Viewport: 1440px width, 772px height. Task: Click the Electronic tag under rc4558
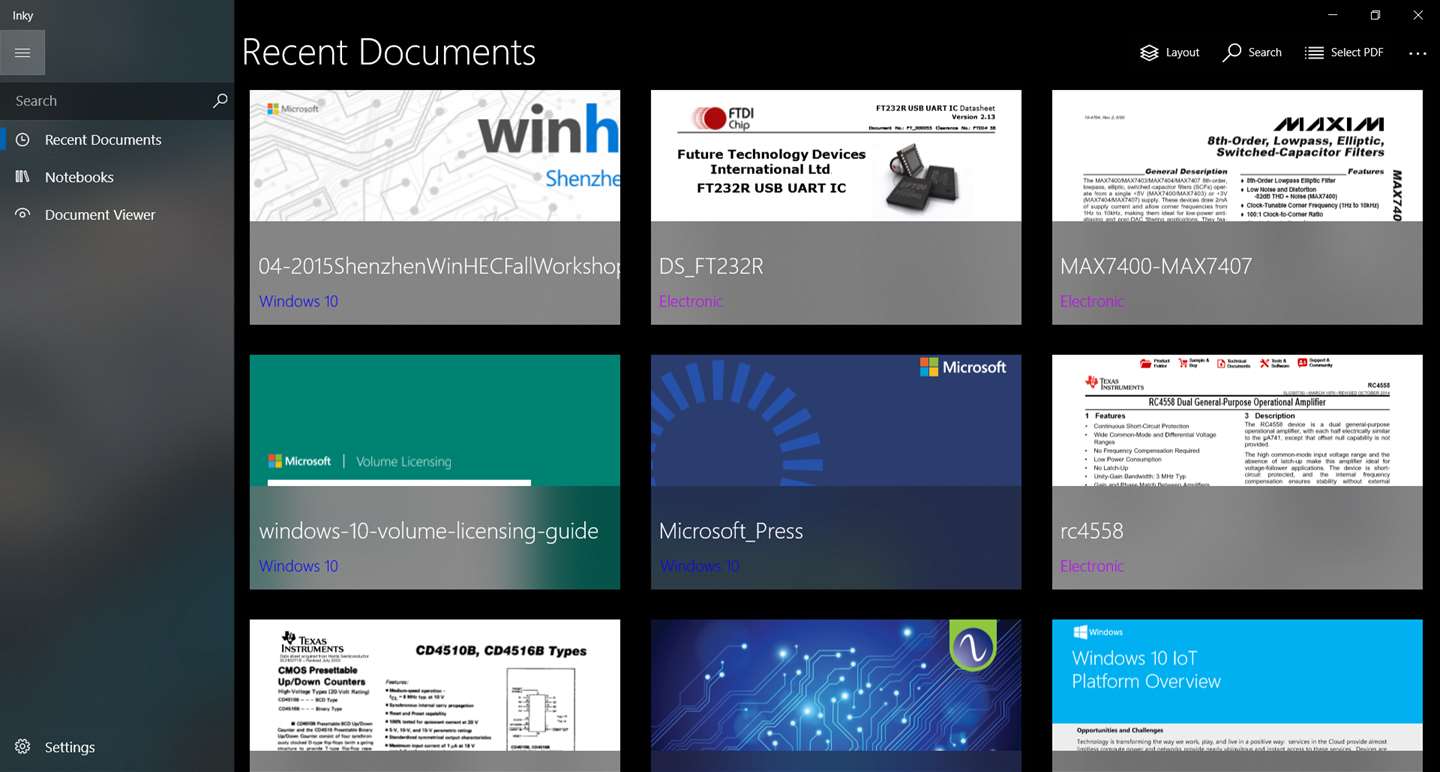(x=1092, y=566)
